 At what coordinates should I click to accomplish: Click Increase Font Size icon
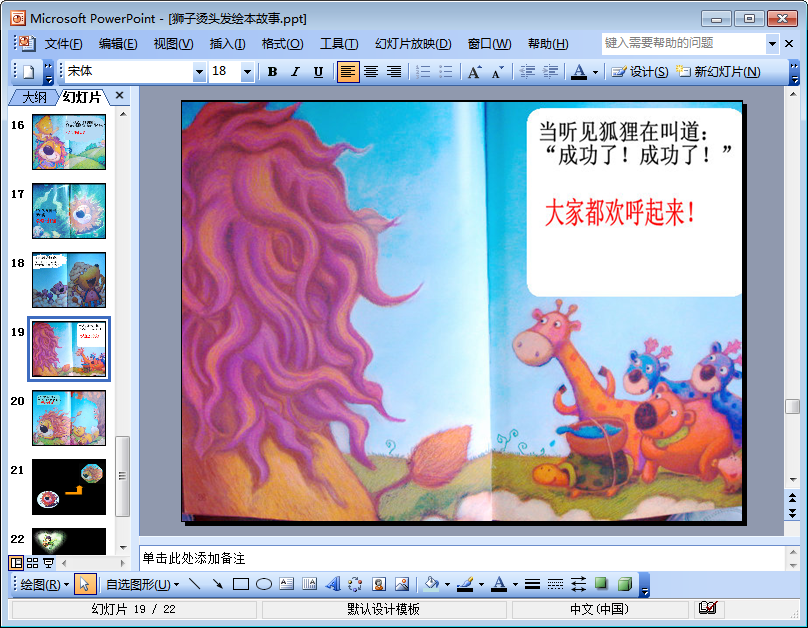[x=475, y=72]
